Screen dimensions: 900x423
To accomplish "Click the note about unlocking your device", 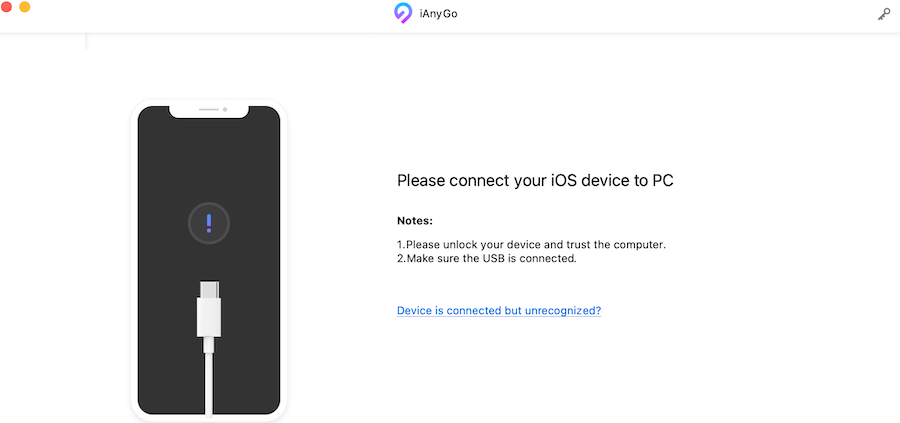I will click(531, 244).
